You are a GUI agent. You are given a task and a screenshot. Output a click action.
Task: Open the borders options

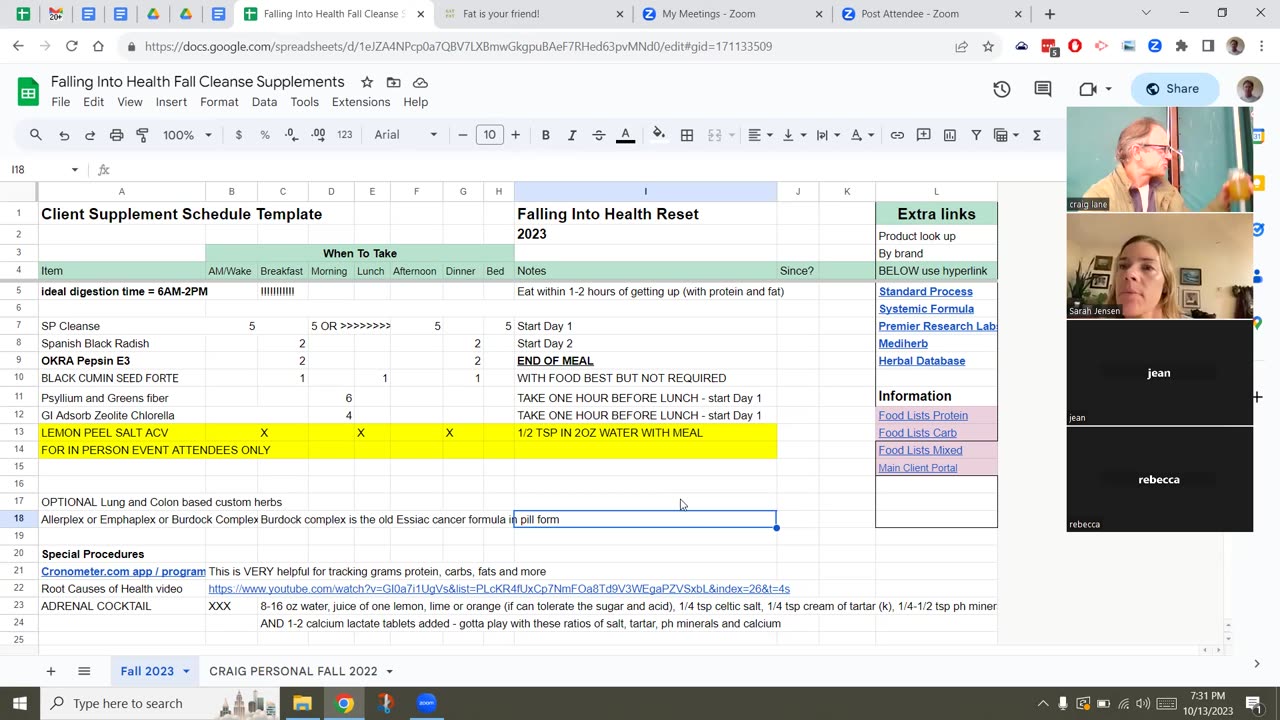tap(687, 135)
